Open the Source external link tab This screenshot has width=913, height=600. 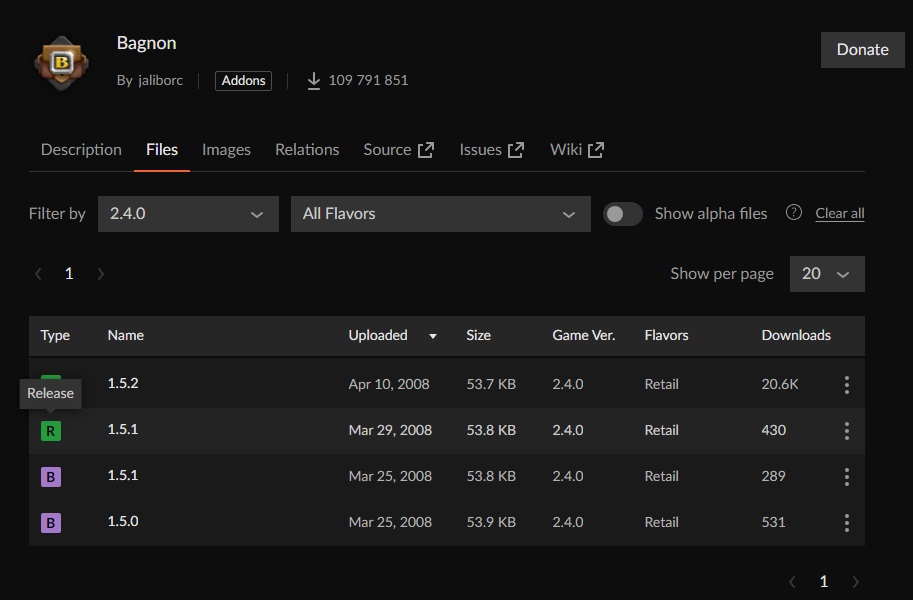coord(399,150)
